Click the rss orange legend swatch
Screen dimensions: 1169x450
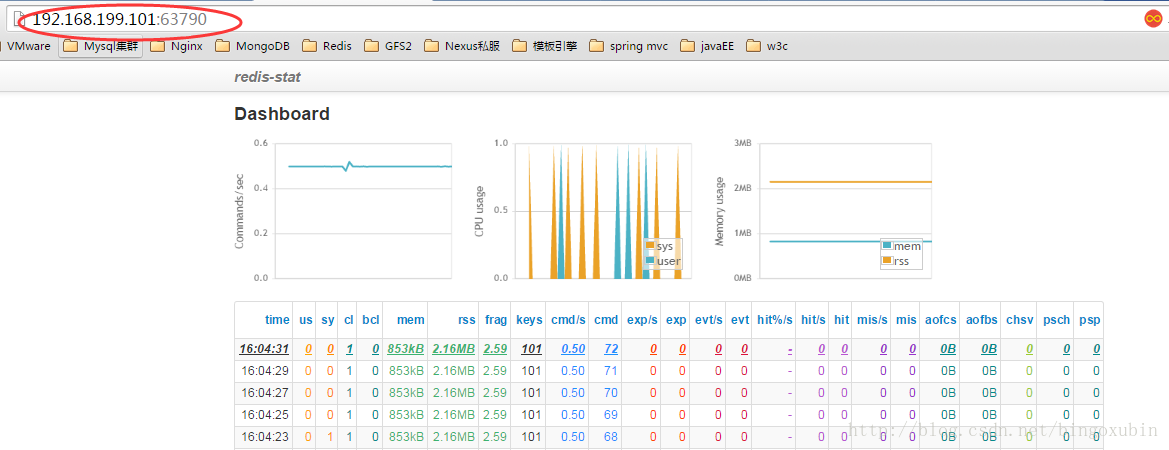coord(886,261)
